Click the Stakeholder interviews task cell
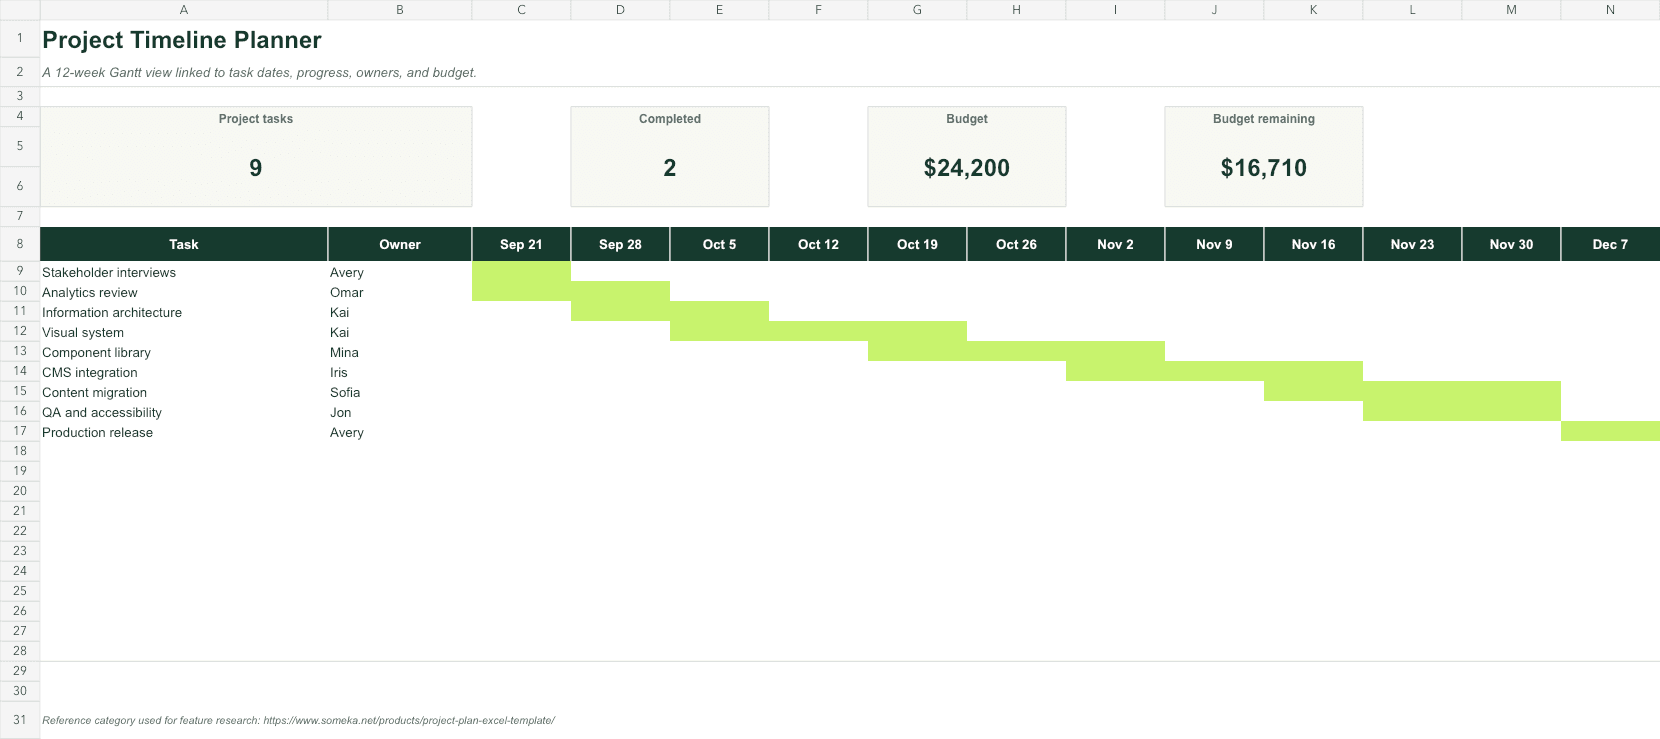The width and height of the screenshot is (1660, 739). 184,272
